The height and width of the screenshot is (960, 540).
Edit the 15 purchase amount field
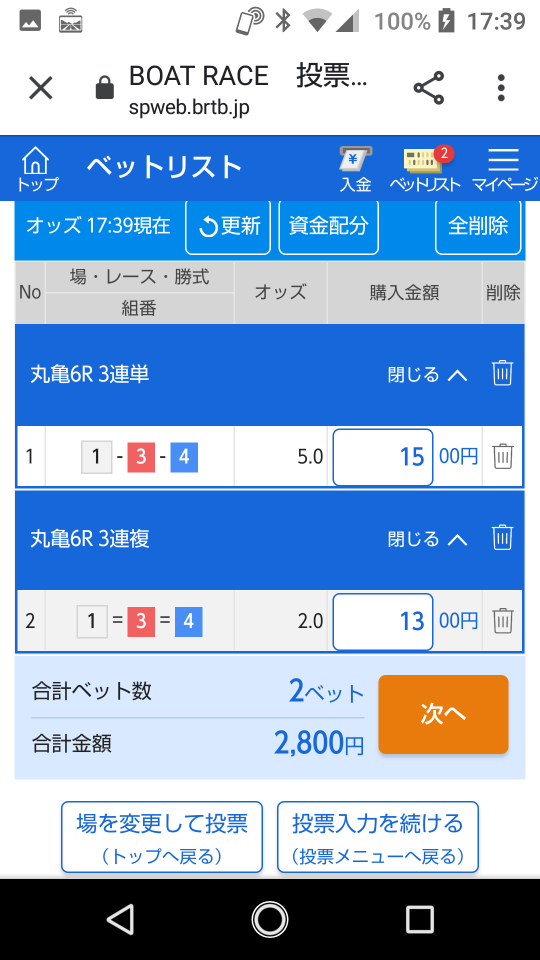(383, 457)
